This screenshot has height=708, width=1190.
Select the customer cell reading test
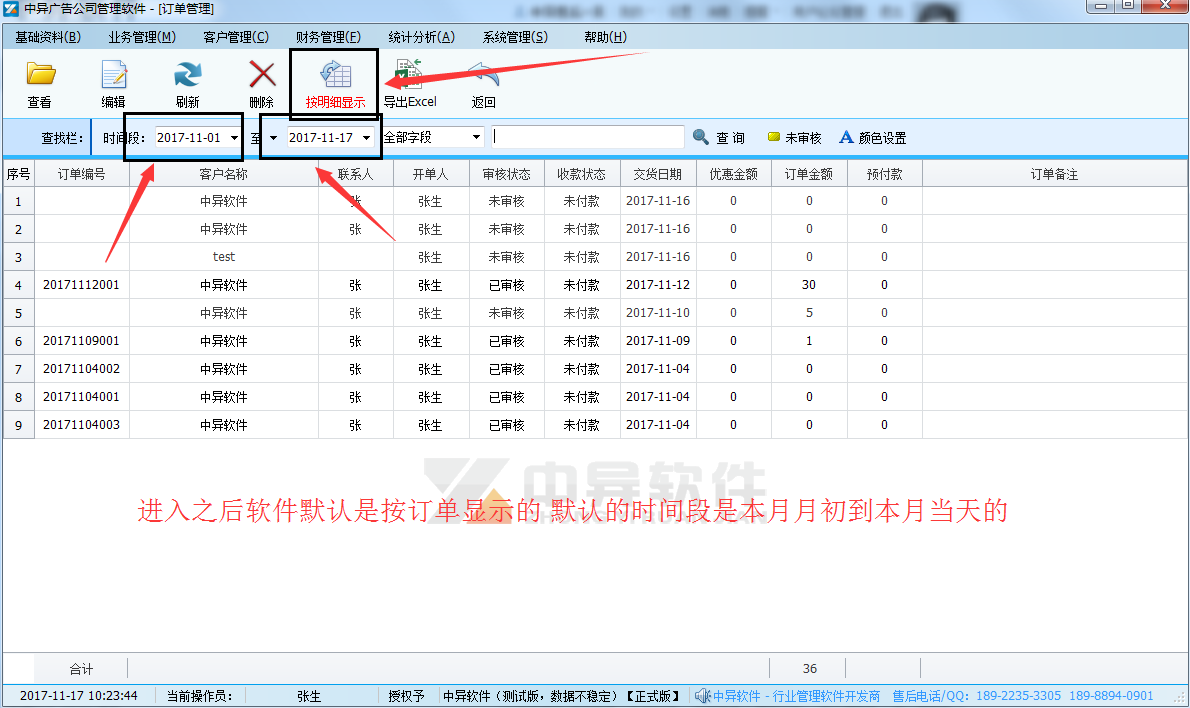[x=223, y=256]
